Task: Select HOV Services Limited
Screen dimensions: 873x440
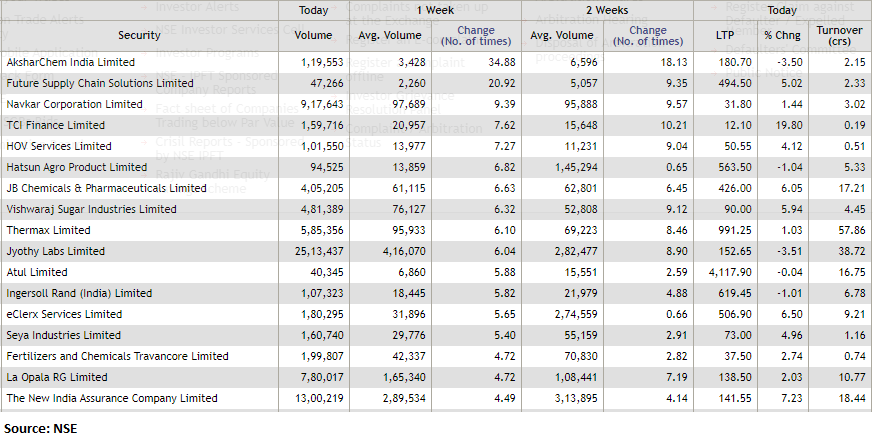Action: tap(59, 146)
